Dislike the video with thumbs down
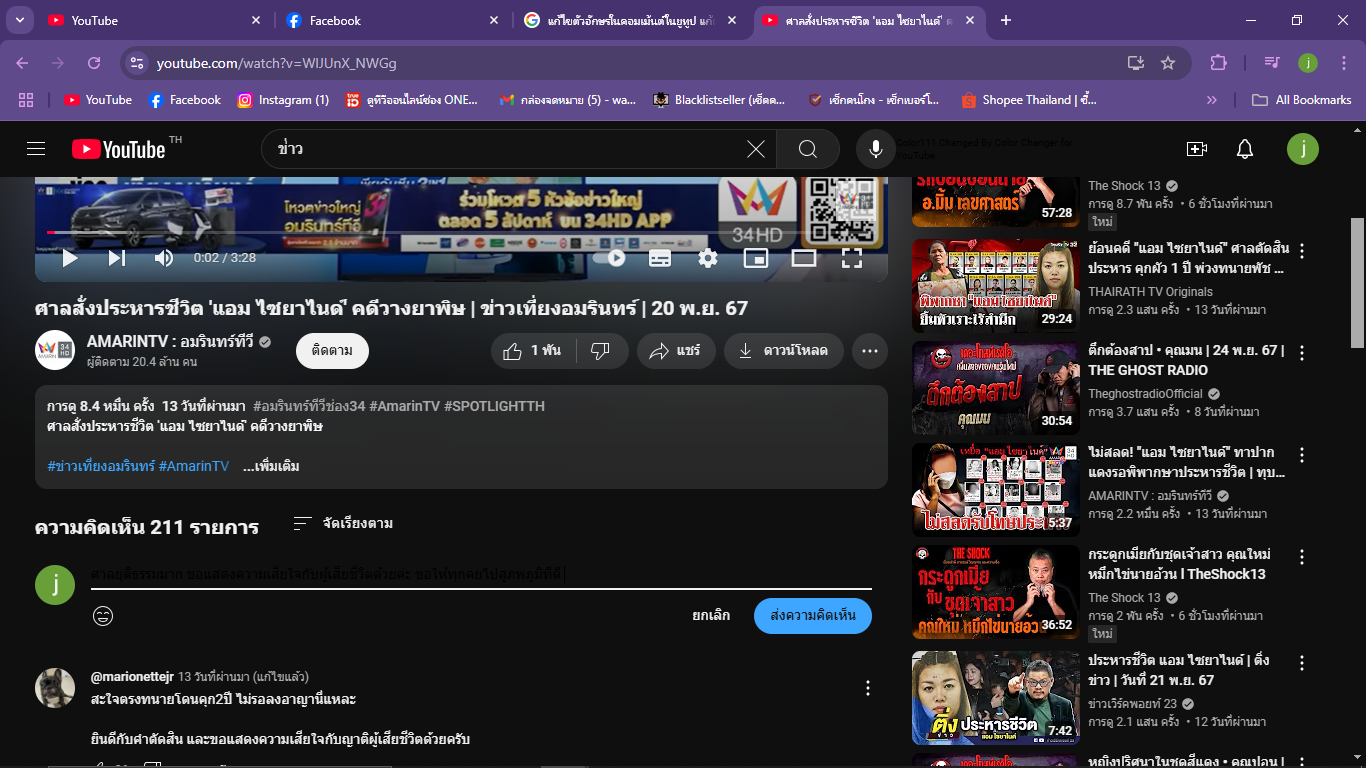Viewport: 1366px width, 768px height. click(601, 351)
